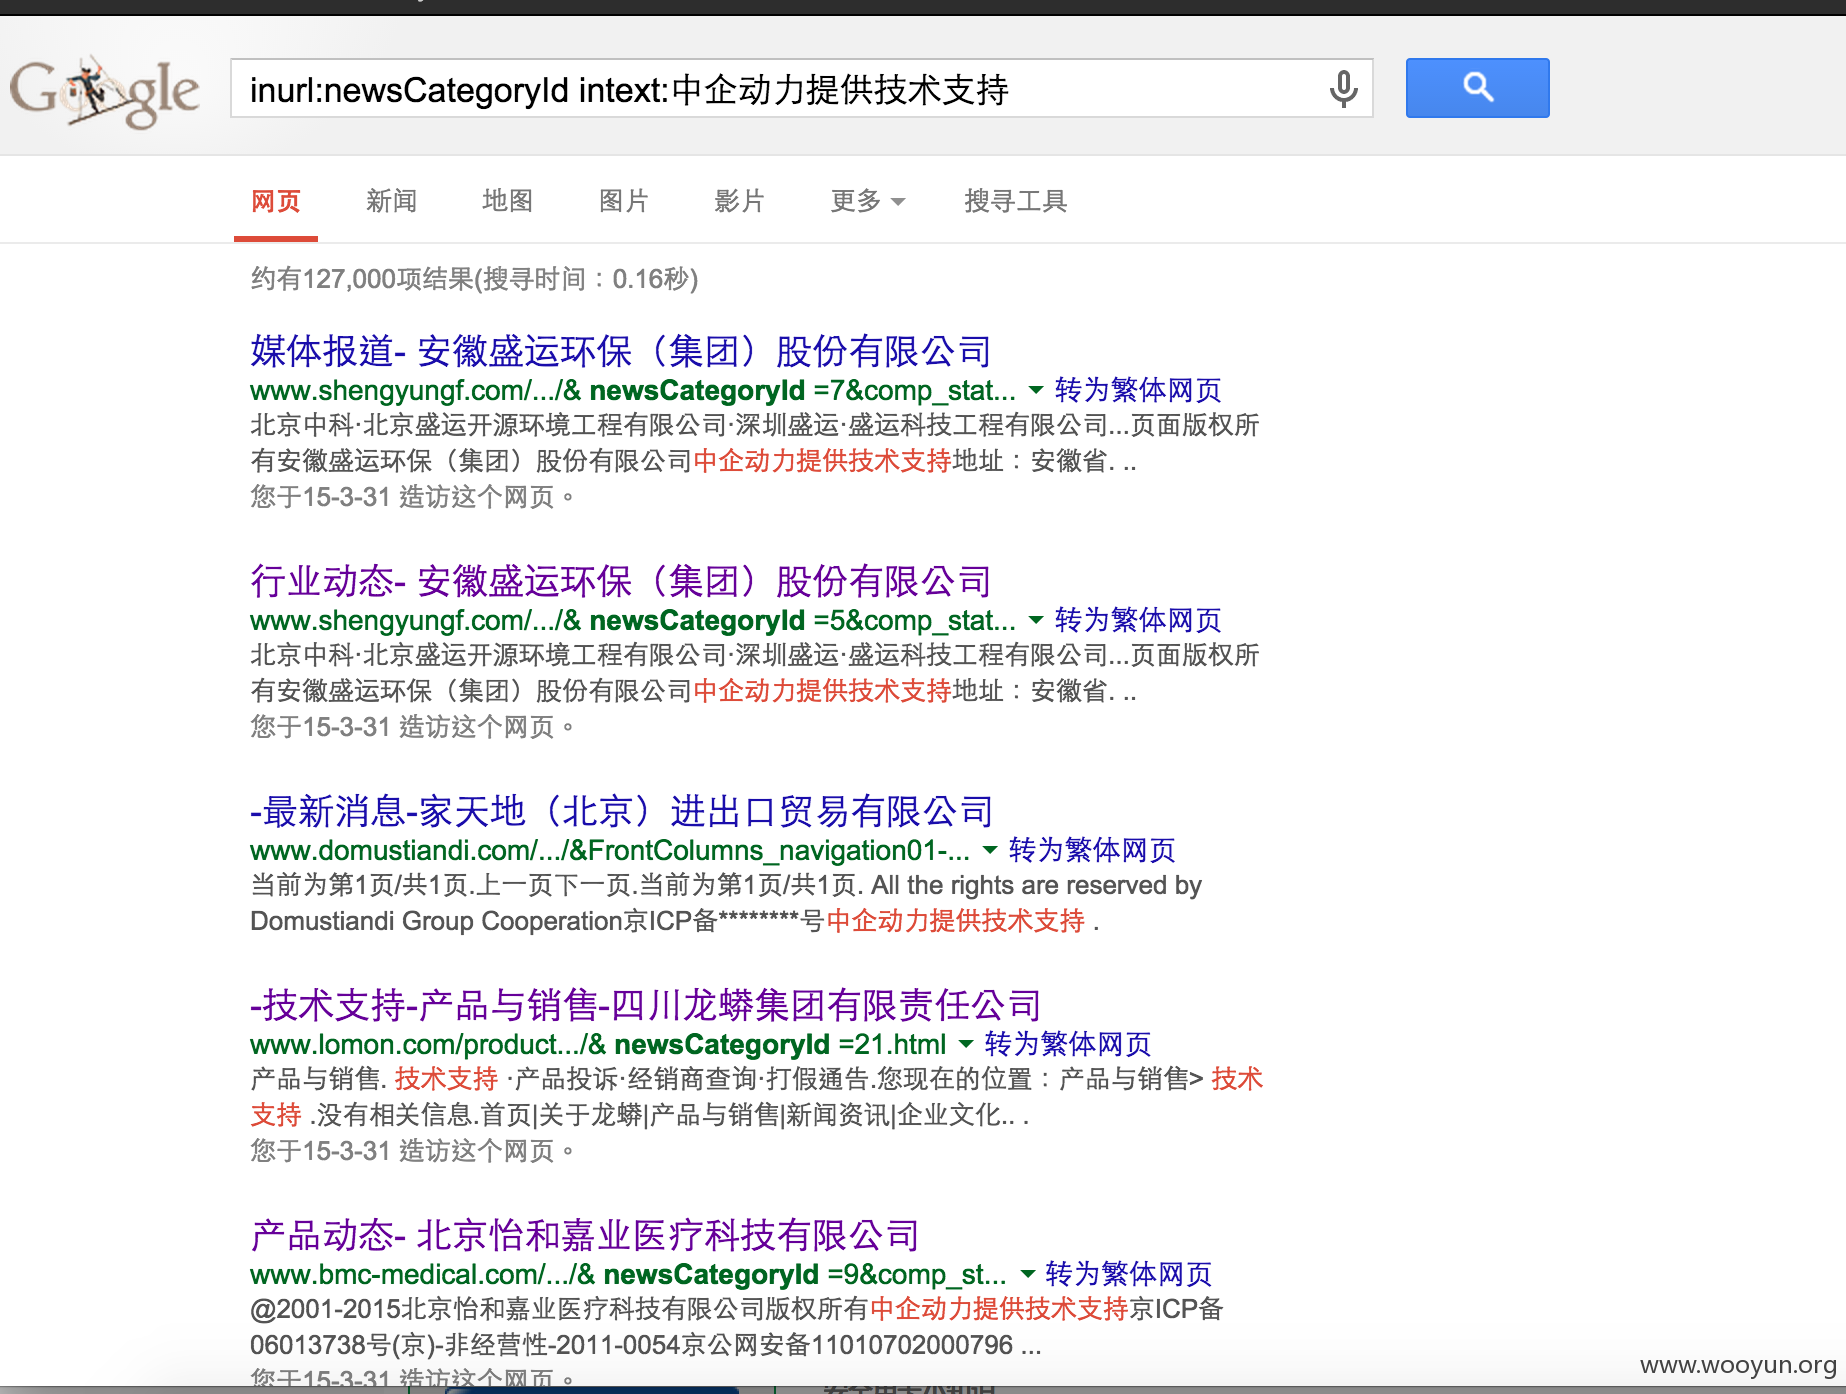Switch to the 新闻 tab
Viewport: 1846px width, 1394px height.
pos(391,201)
